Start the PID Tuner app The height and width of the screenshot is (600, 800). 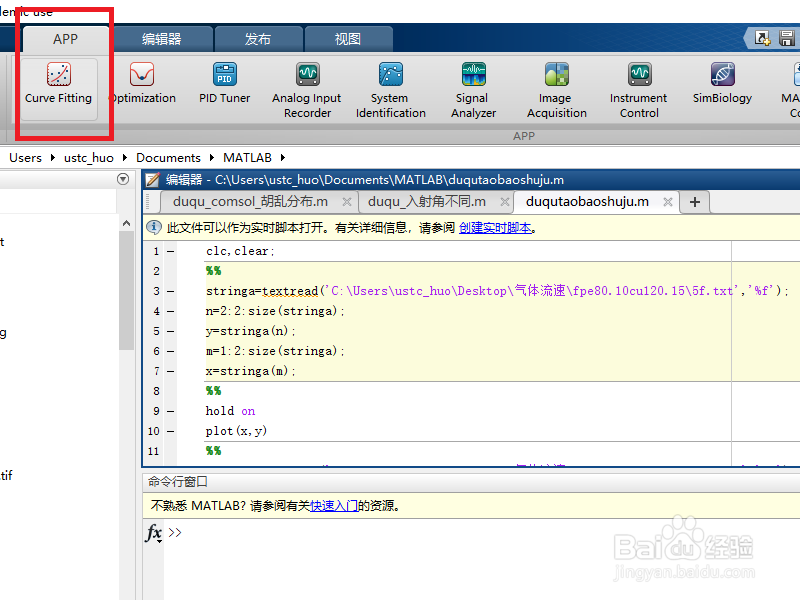[224, 84]
